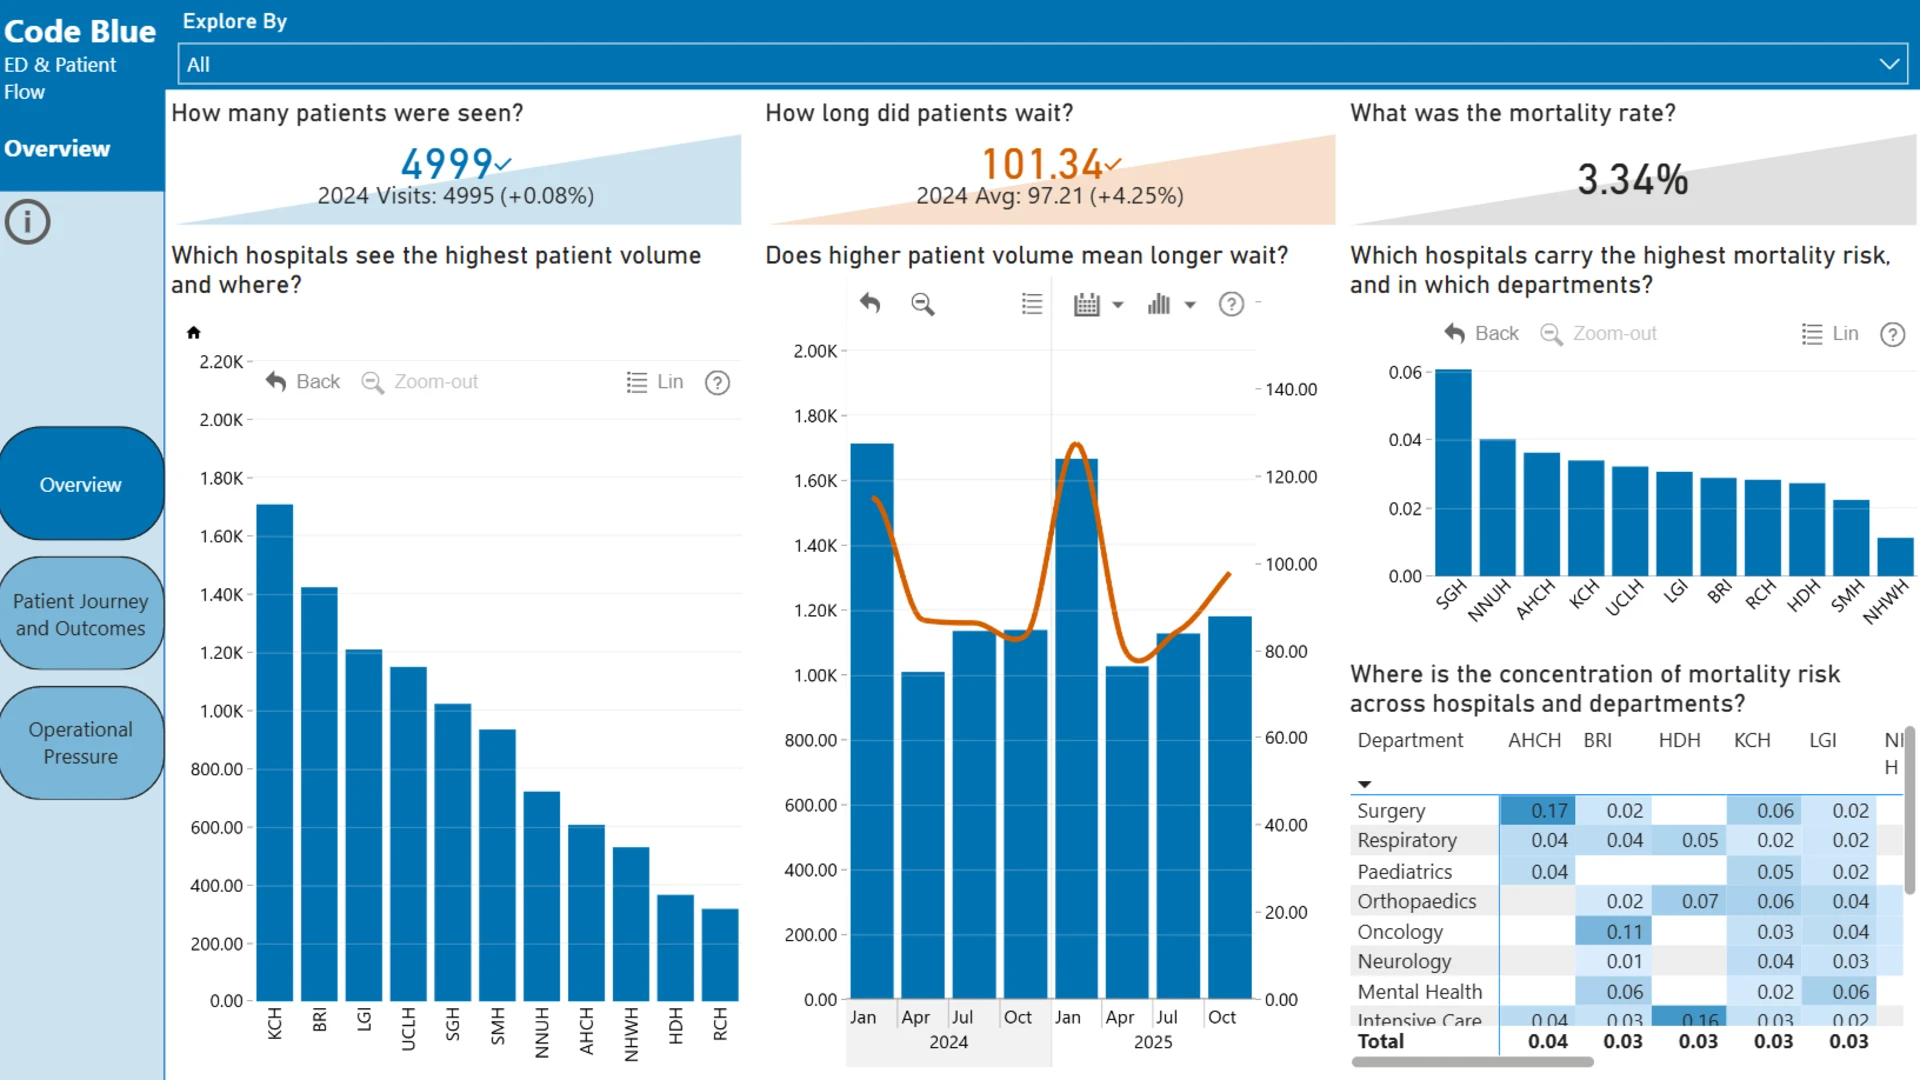The width and height of the screenshot is (1920, 1080).
Task: Open the Patient Journey and Outcomes tab
Action: coord(81,614)
